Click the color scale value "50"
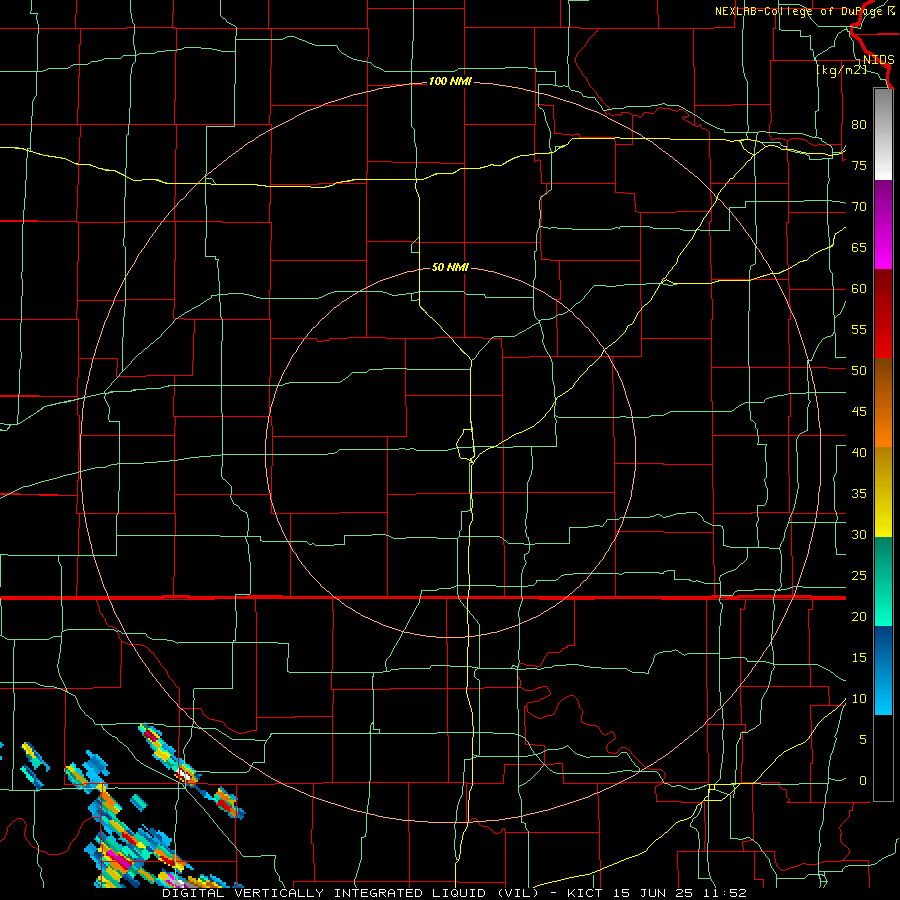900x900 pixels. [x=859, y=371]
